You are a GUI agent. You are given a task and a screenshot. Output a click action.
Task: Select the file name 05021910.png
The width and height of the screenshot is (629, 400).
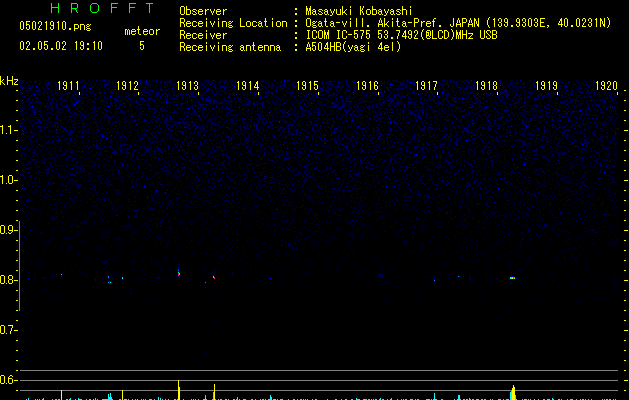55,26
